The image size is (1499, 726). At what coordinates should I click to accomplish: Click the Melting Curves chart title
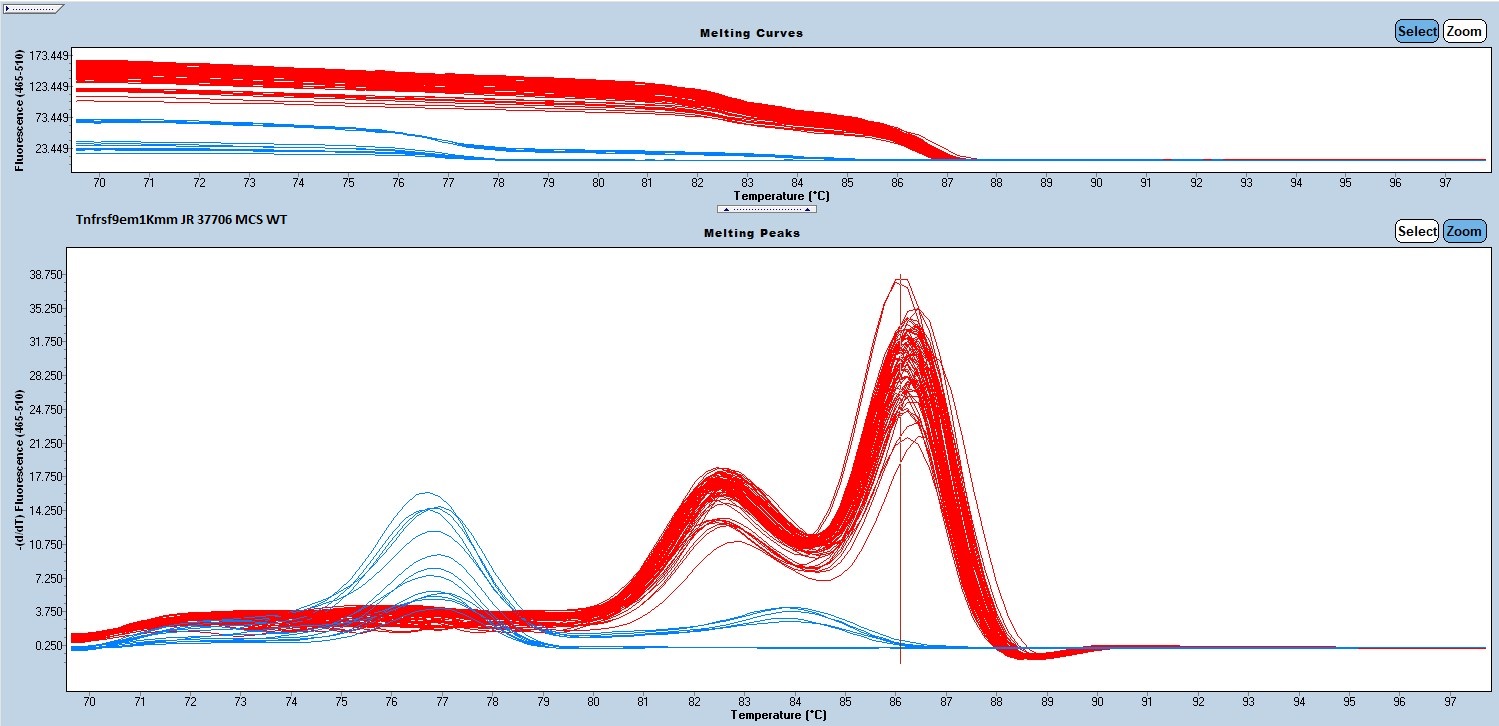coord(751,33)
